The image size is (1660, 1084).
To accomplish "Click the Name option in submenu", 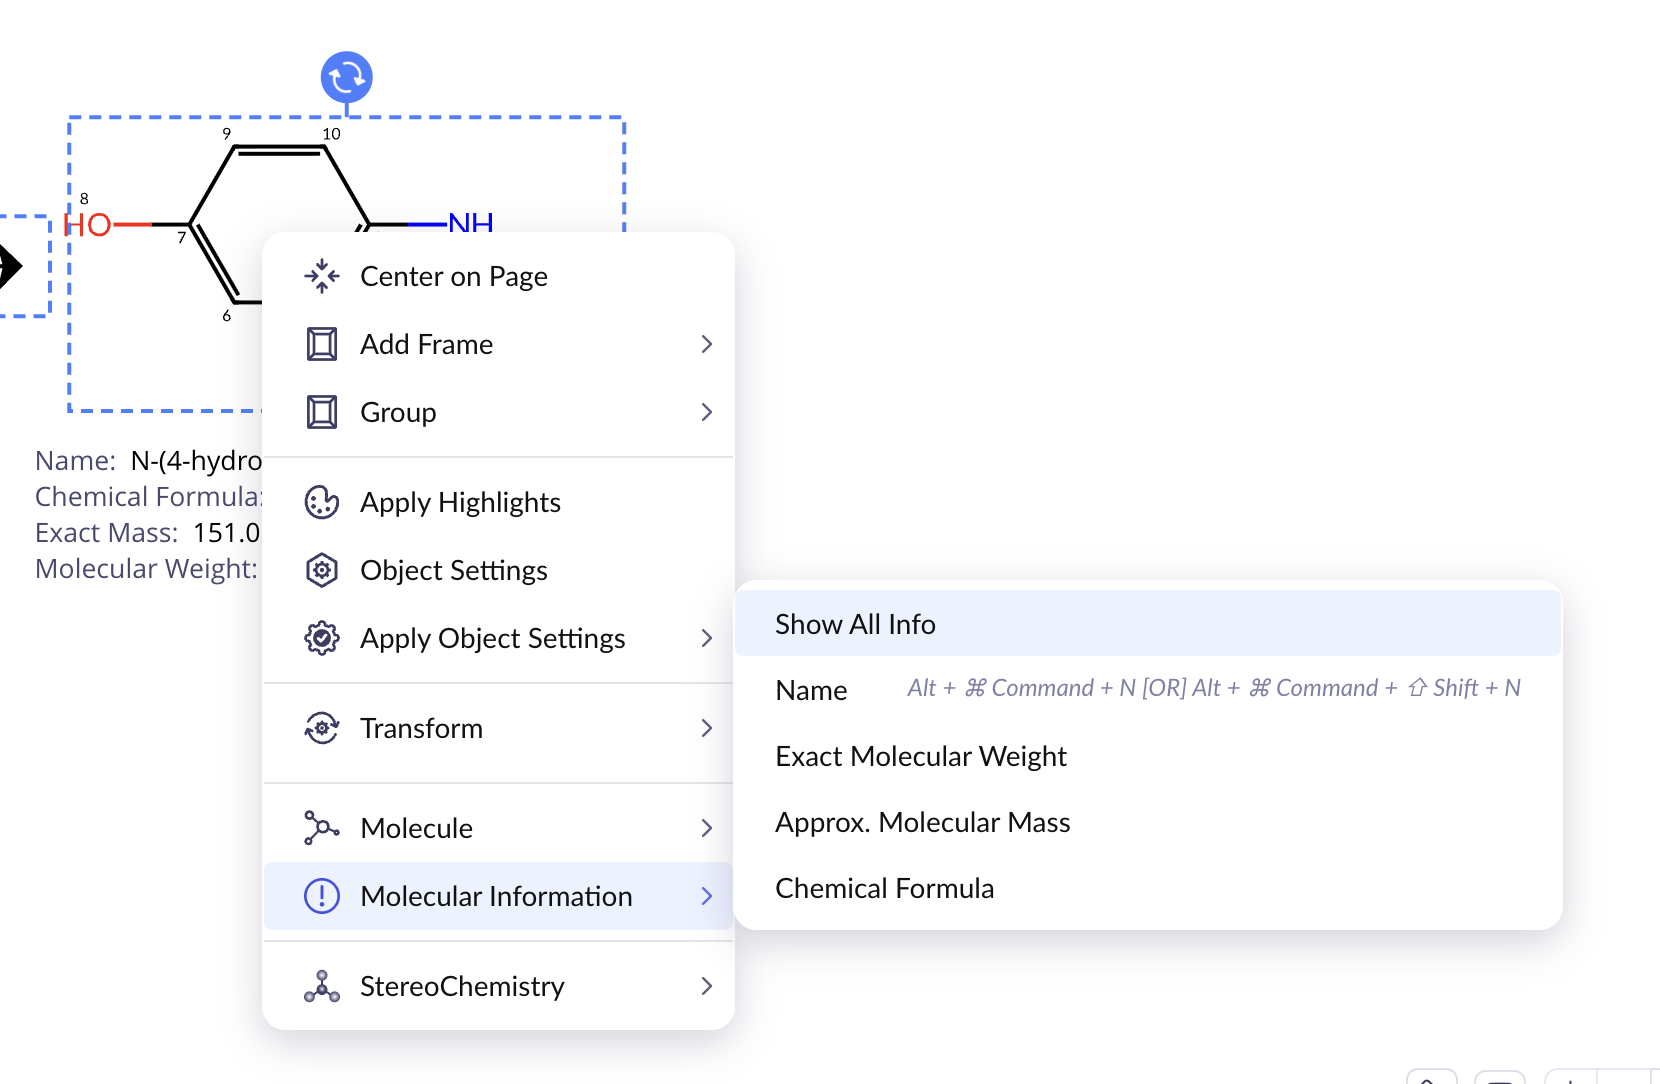I will click(x=811, y=690).
